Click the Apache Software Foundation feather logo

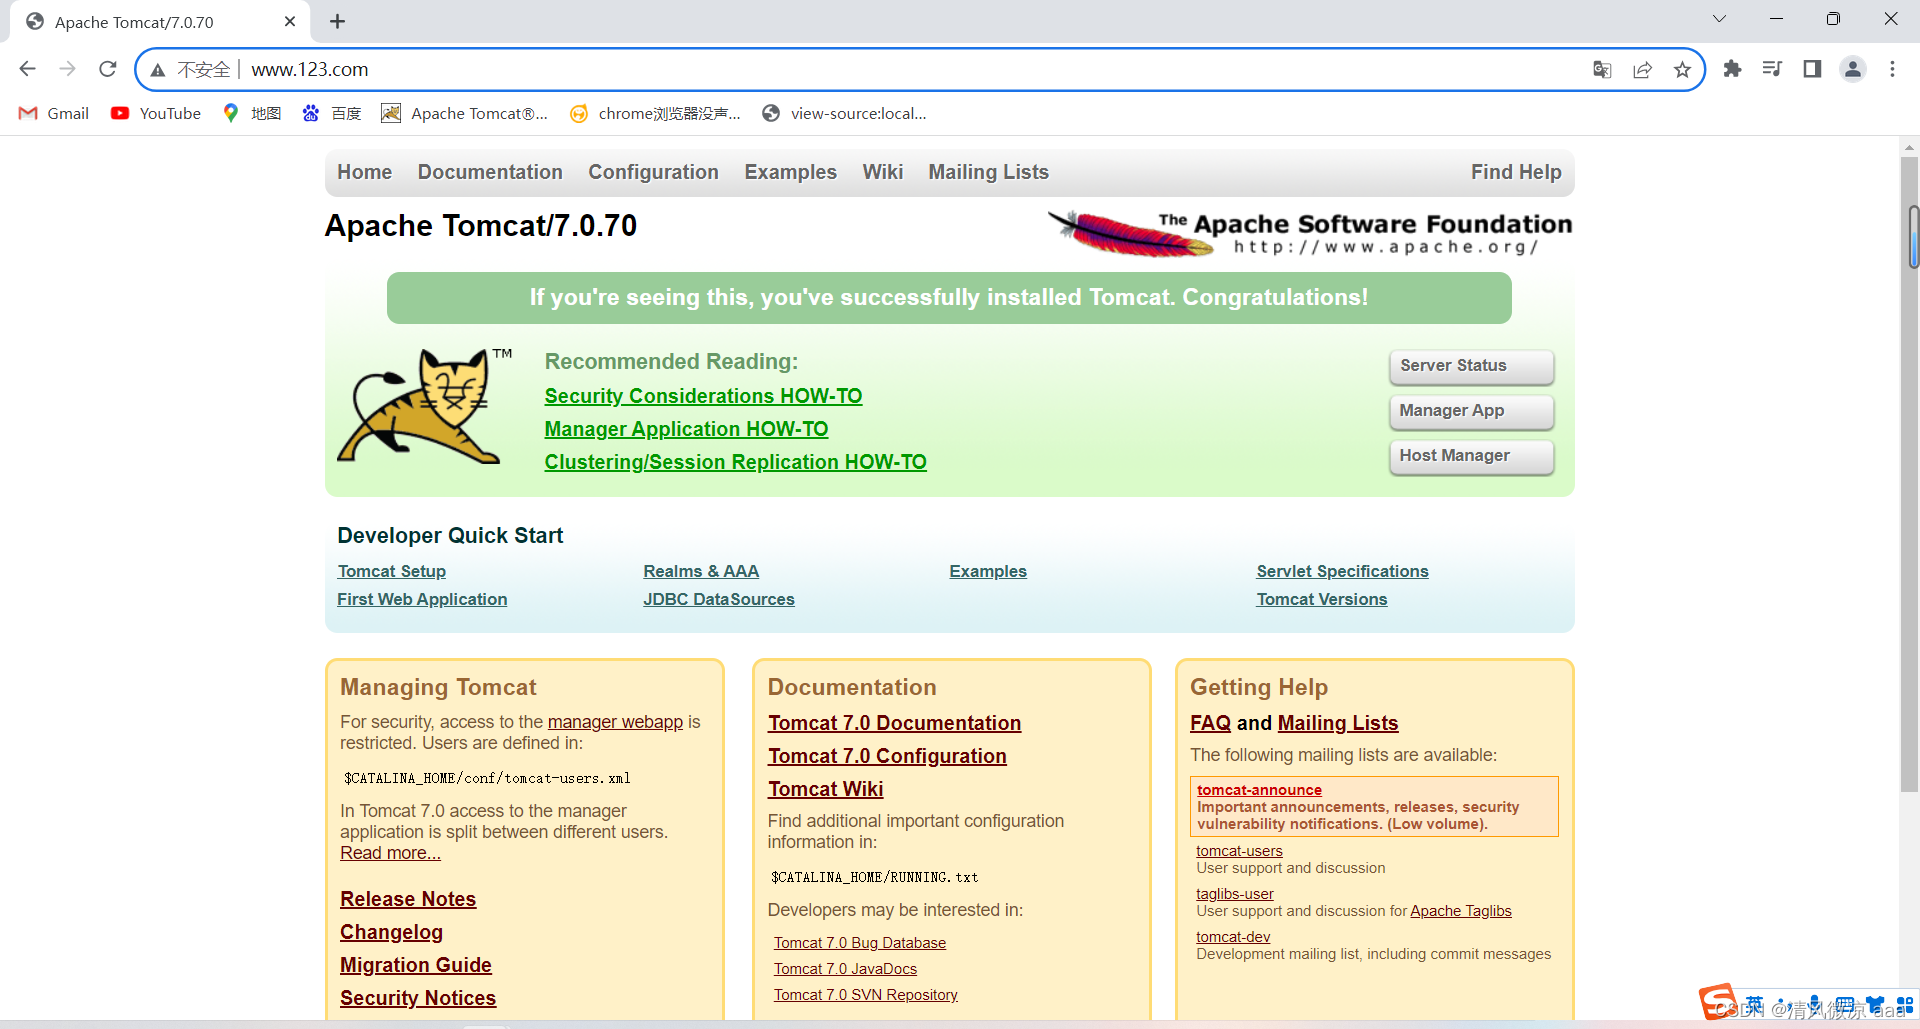tap(1310, 233)
